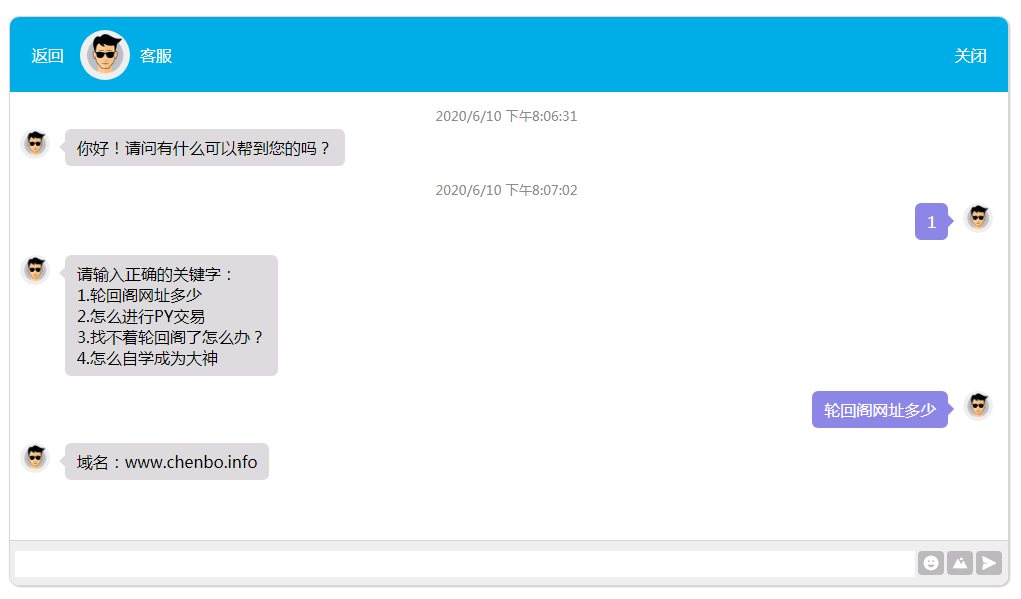Click the send message arrow icon

pos(988,563)
